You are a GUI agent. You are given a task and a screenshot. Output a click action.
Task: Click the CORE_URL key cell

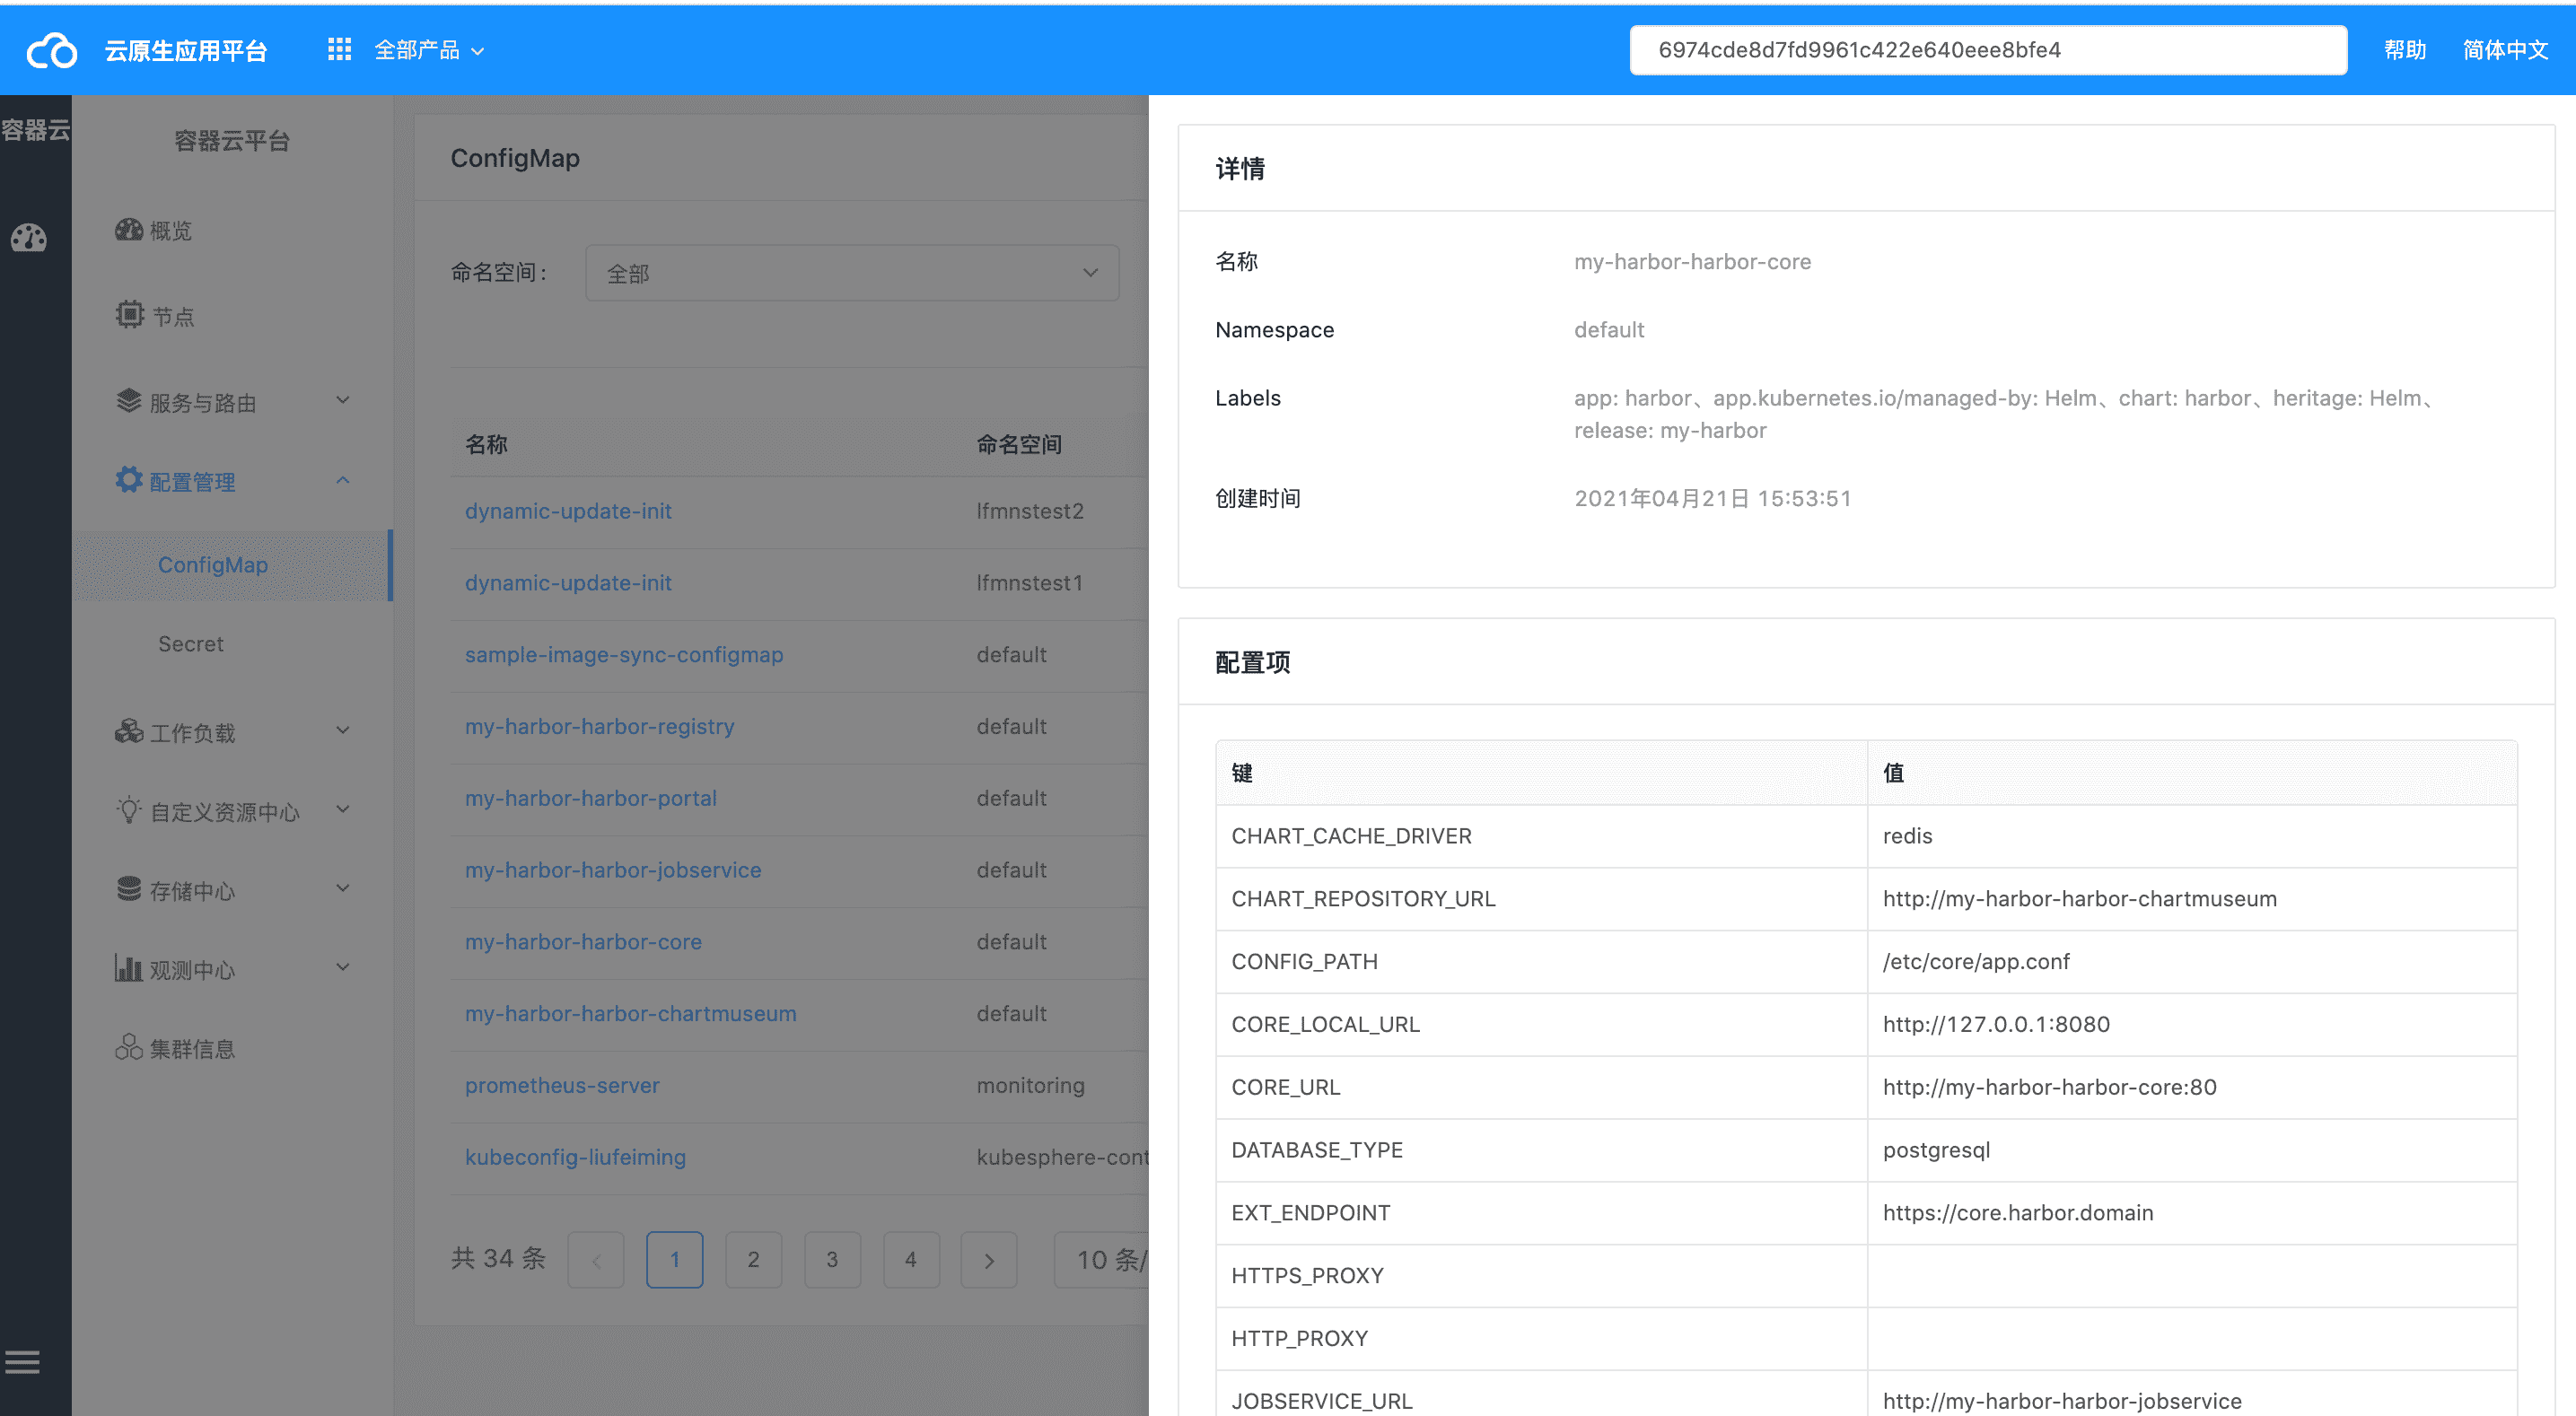coord(1541,1088)
